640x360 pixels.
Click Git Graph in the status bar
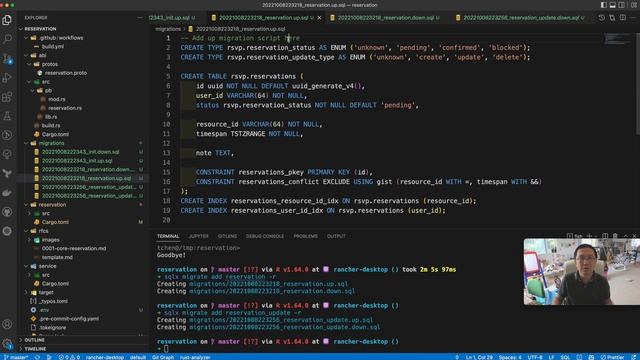coord(163,357)
